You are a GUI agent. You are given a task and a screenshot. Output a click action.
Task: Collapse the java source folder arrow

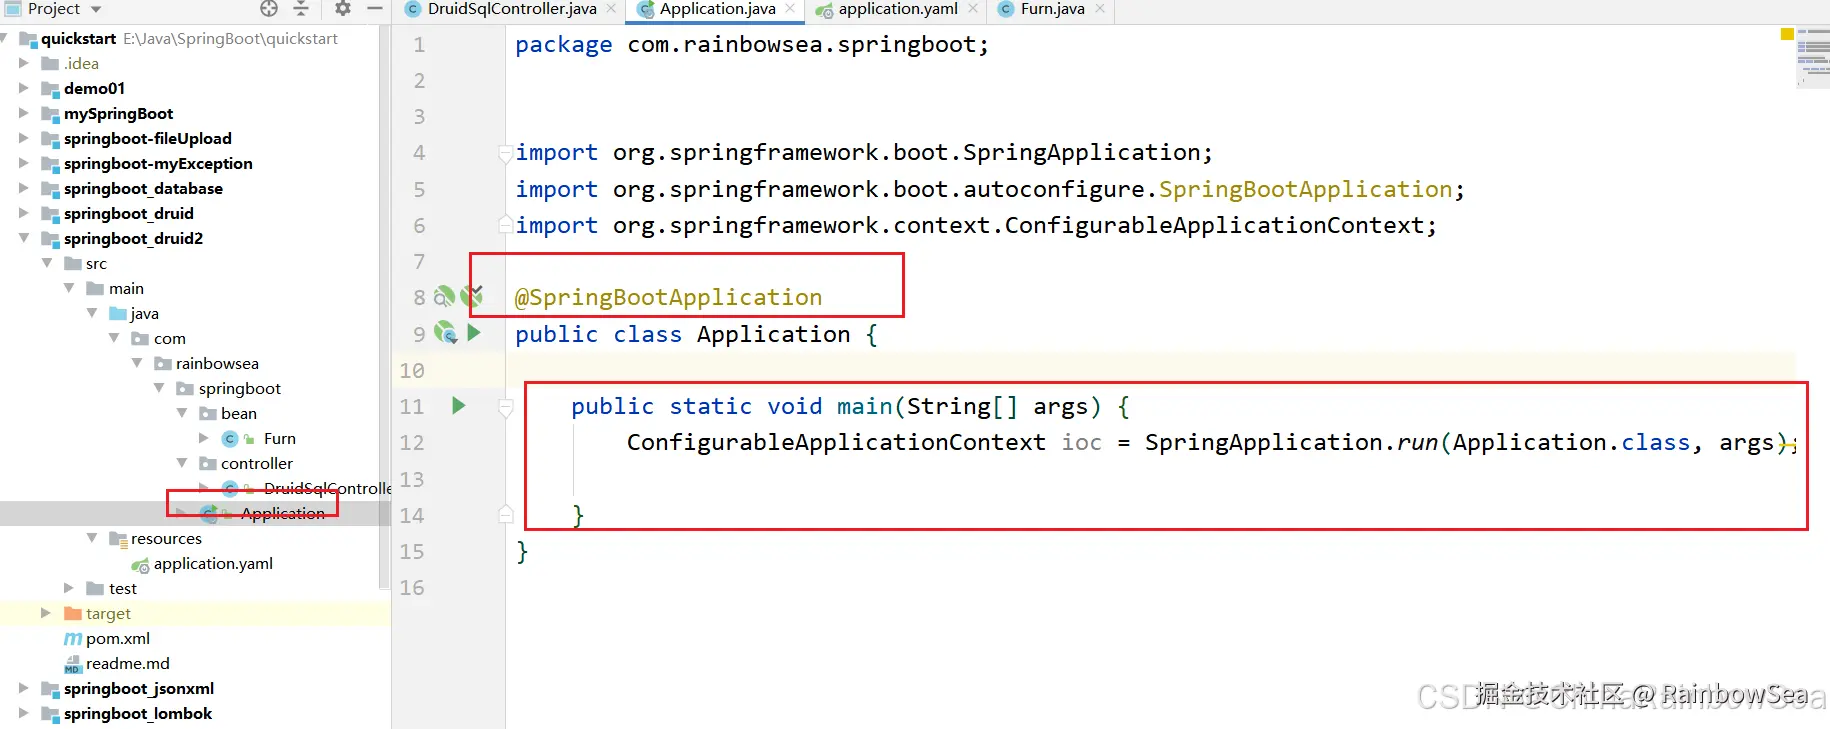coord(92,313)
